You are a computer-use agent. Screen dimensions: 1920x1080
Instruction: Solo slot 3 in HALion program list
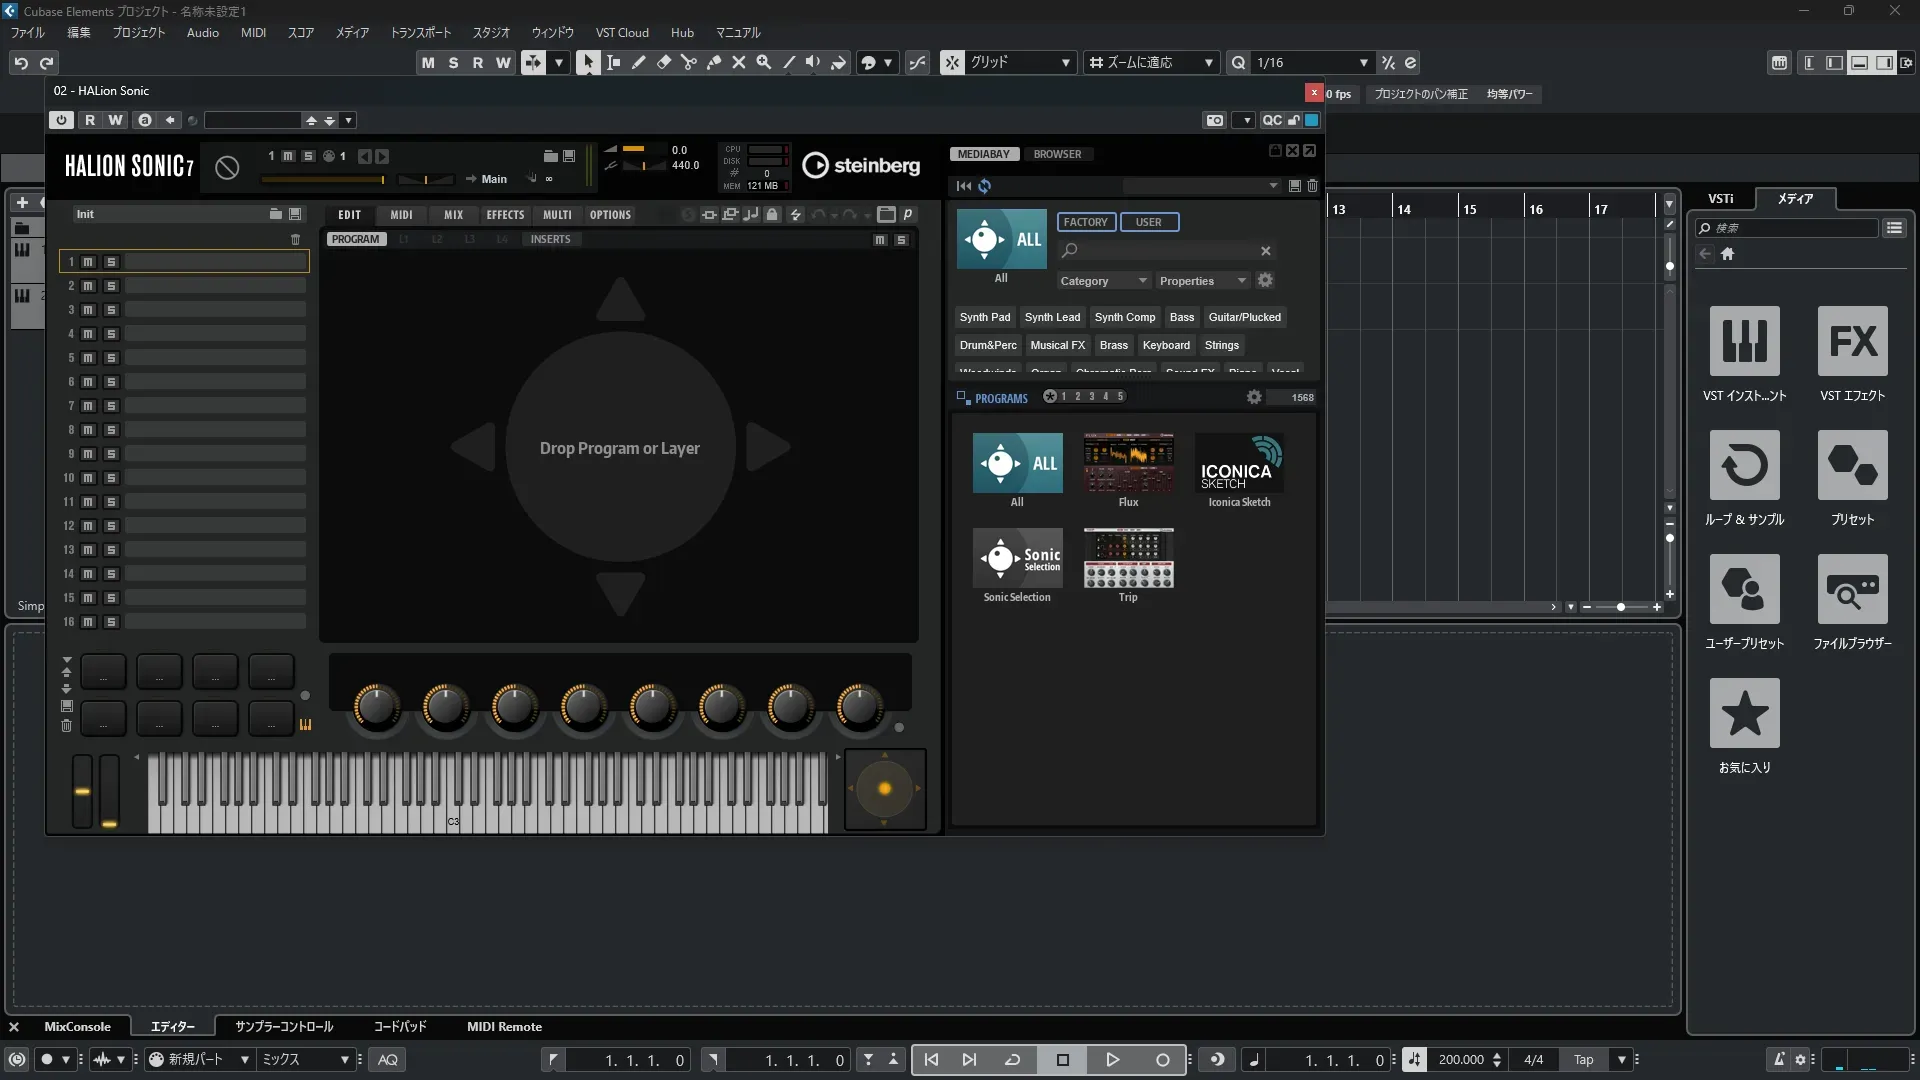pos(111,310)
